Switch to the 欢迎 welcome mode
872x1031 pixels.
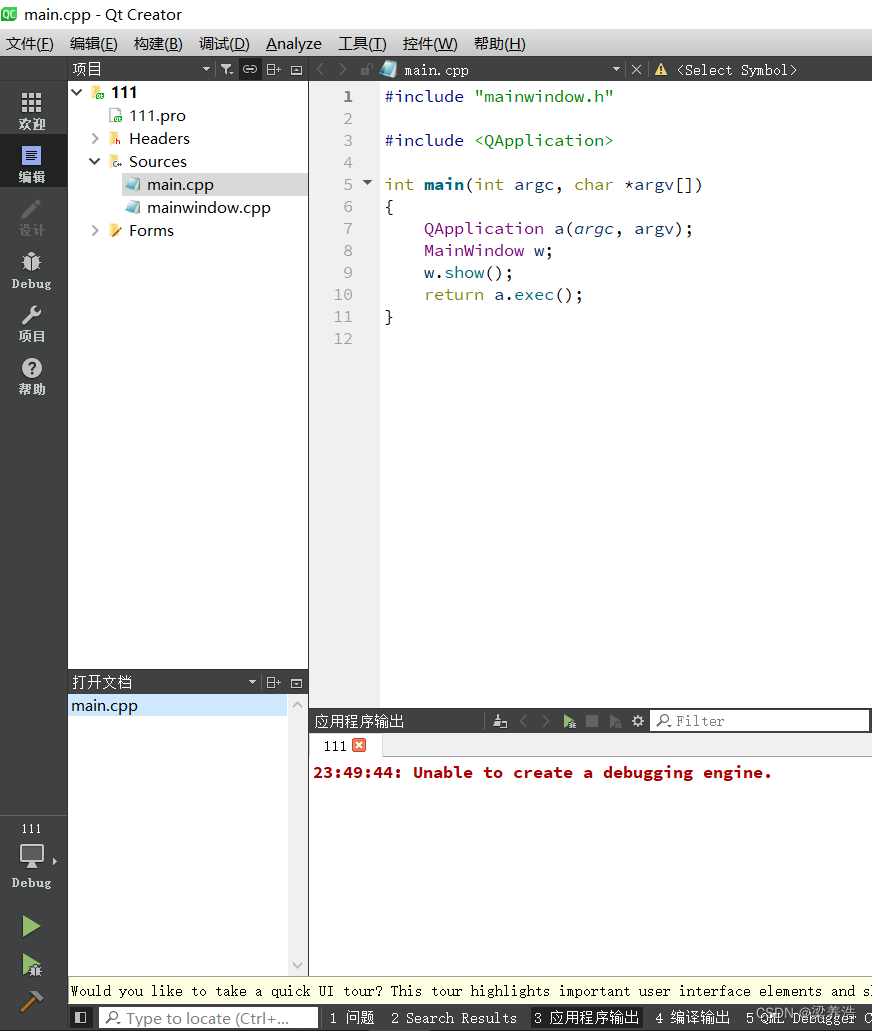click(x=31, y=111)
